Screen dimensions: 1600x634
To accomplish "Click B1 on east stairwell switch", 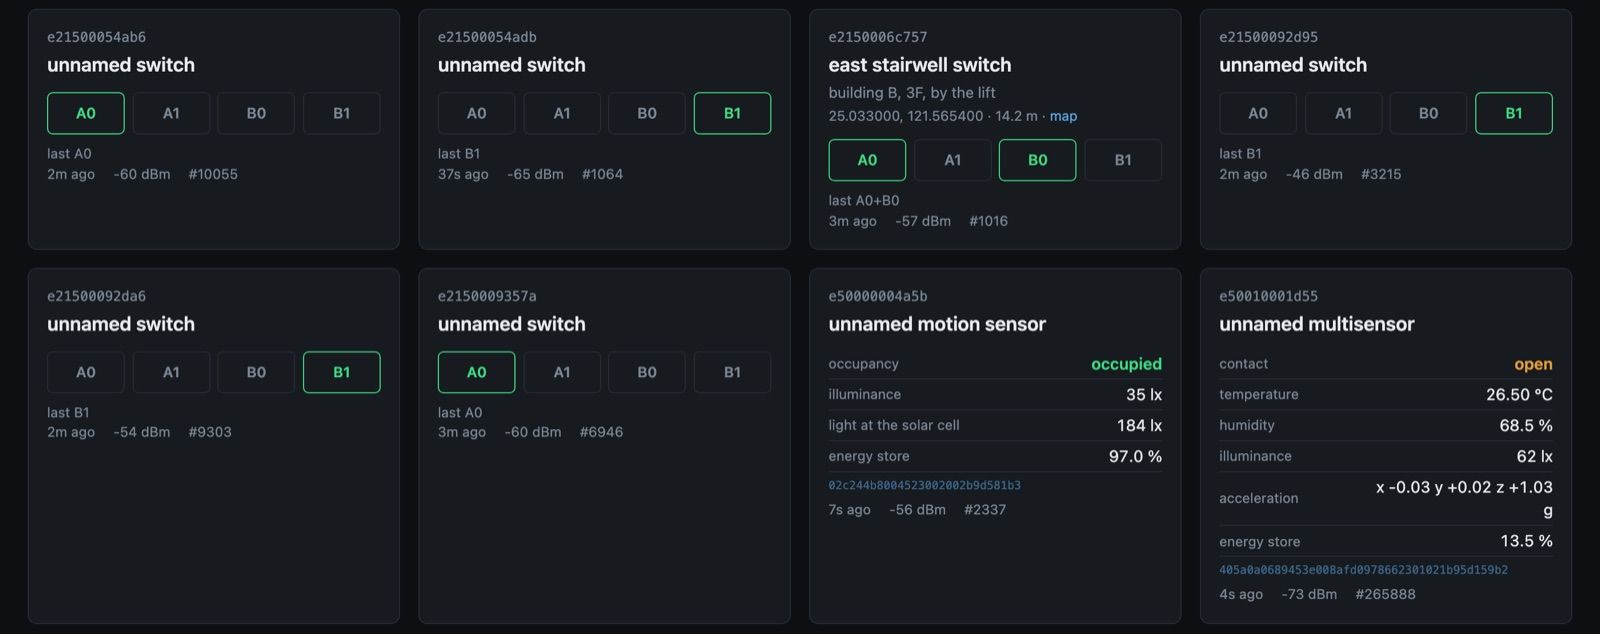I will (x=1123, y=160).
